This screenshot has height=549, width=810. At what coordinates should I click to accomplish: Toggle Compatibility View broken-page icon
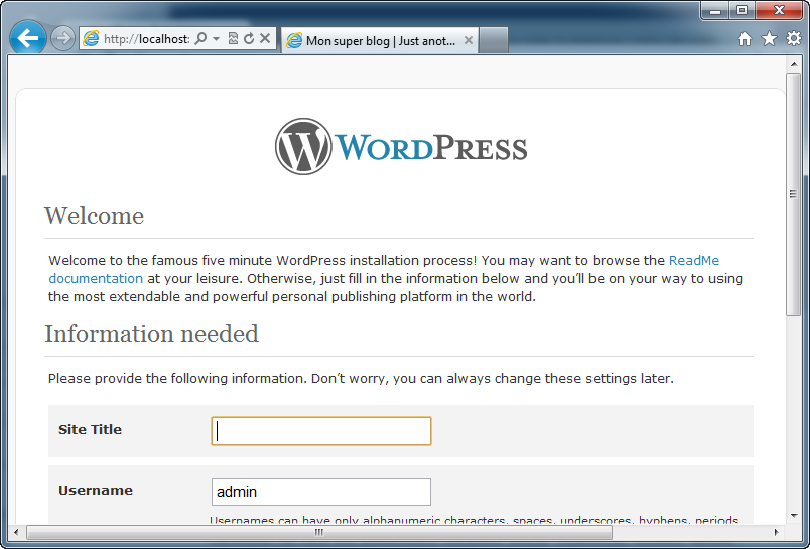(233, 38)
